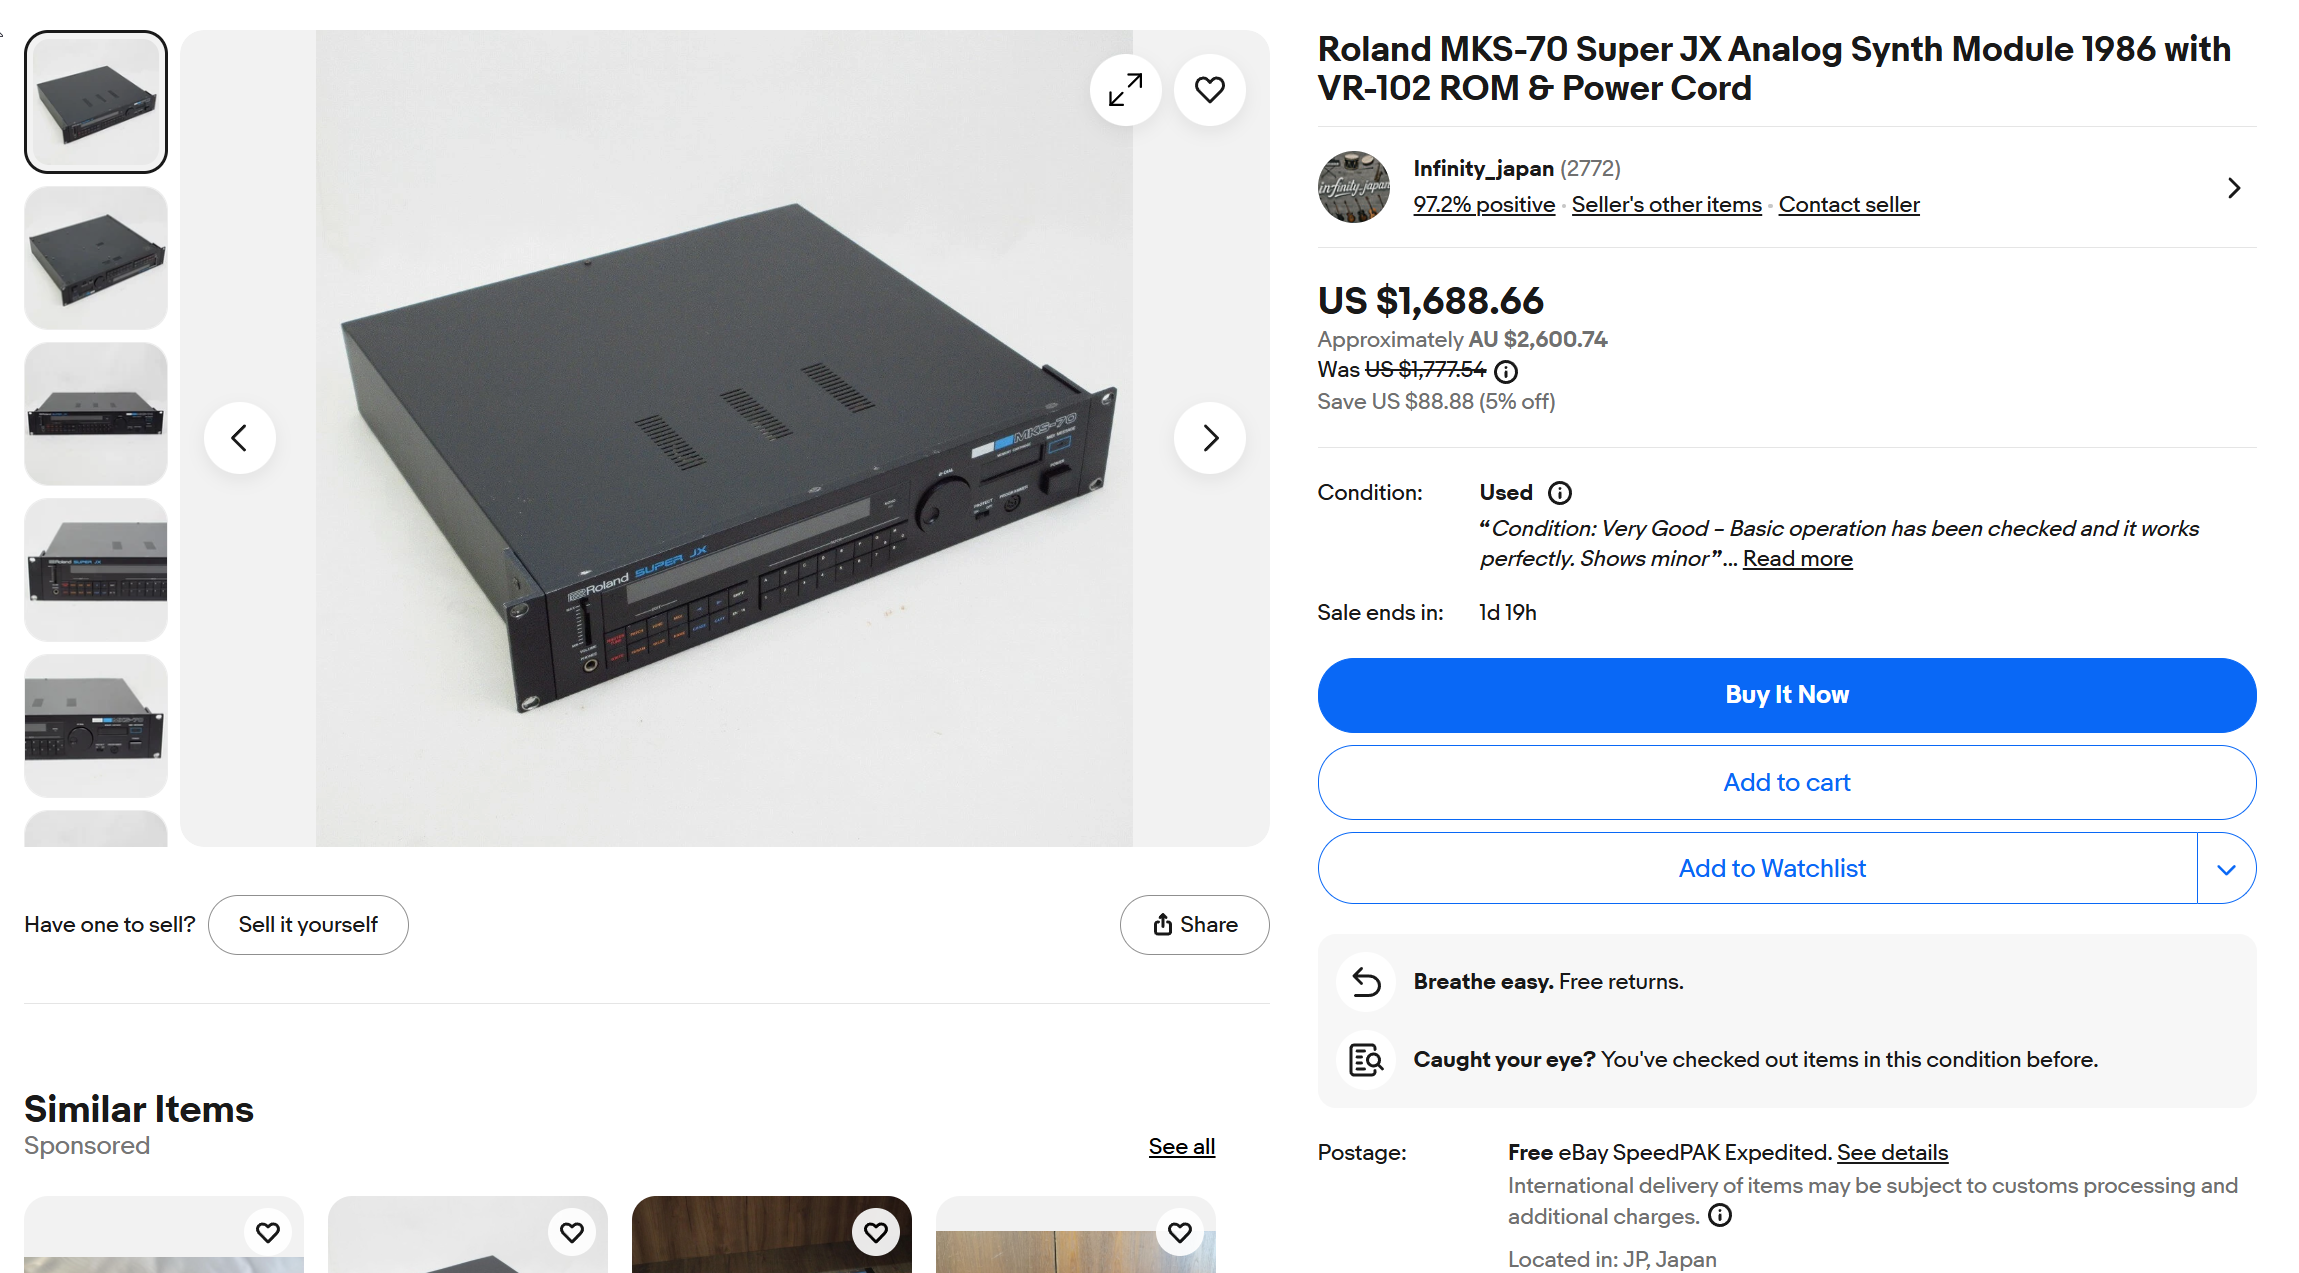The width and height of the screenshot is (2299, 1273).
Task: Open info icon for customs charges note
Action: [x=1719, y=1216]
